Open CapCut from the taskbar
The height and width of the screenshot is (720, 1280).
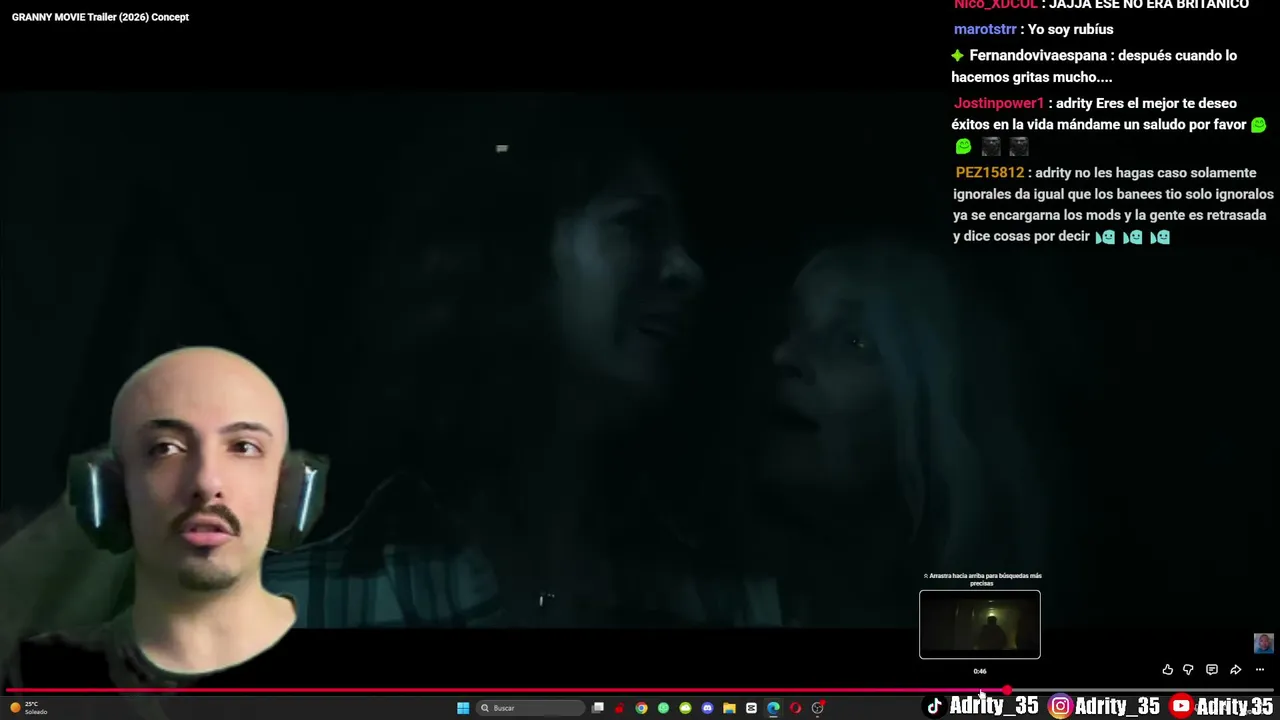click(751, 708)
